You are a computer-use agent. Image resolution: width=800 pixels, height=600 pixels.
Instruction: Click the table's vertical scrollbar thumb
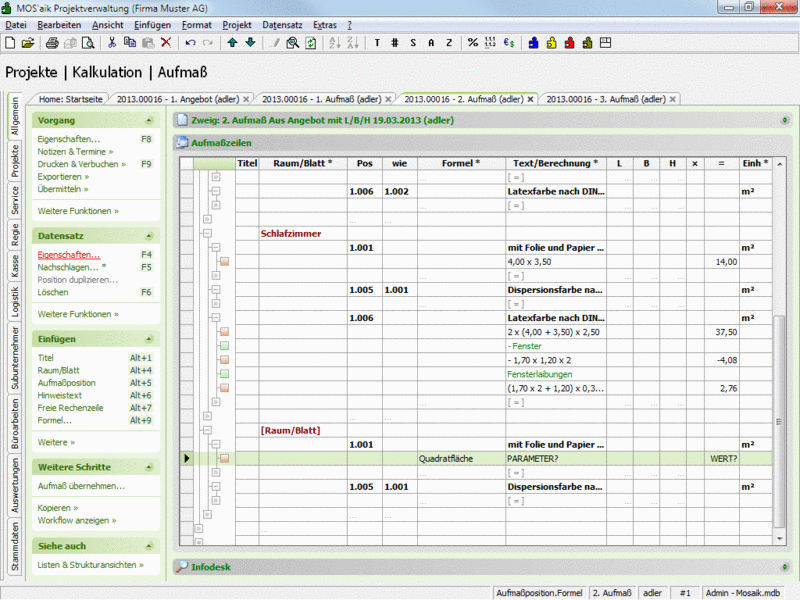pos(779,421)
